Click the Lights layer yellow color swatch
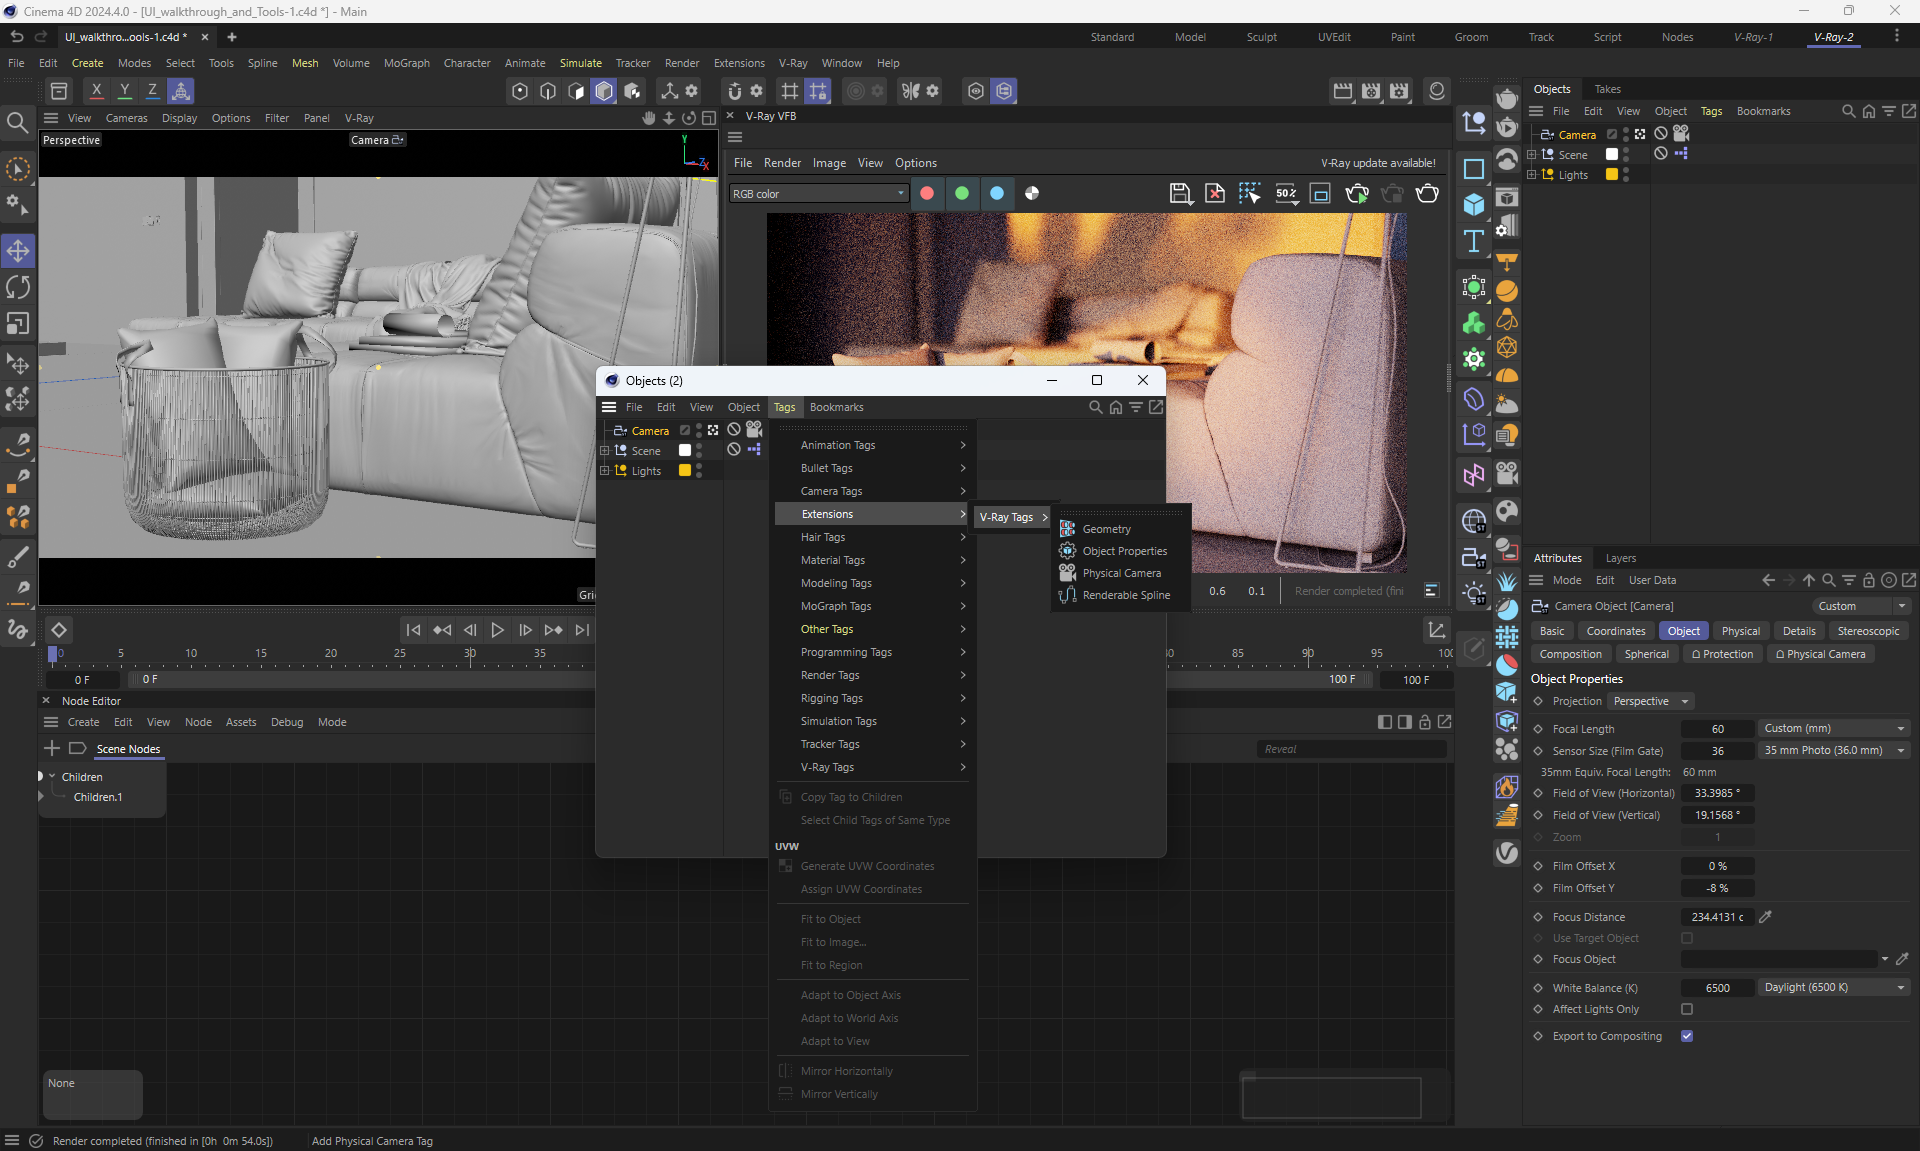The image size is (1920, 1151). click(x=1612, y=175)
